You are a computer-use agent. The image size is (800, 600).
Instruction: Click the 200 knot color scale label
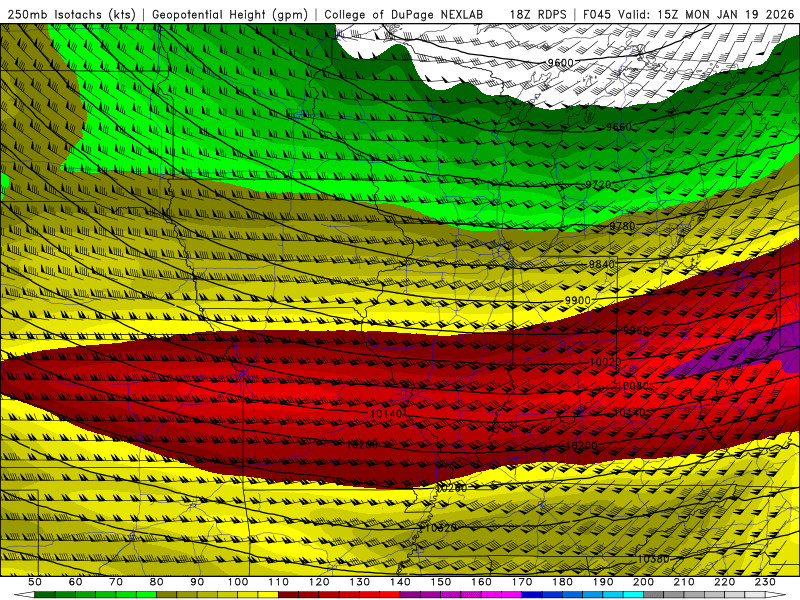pyautogui.click(x=643, y=582)
